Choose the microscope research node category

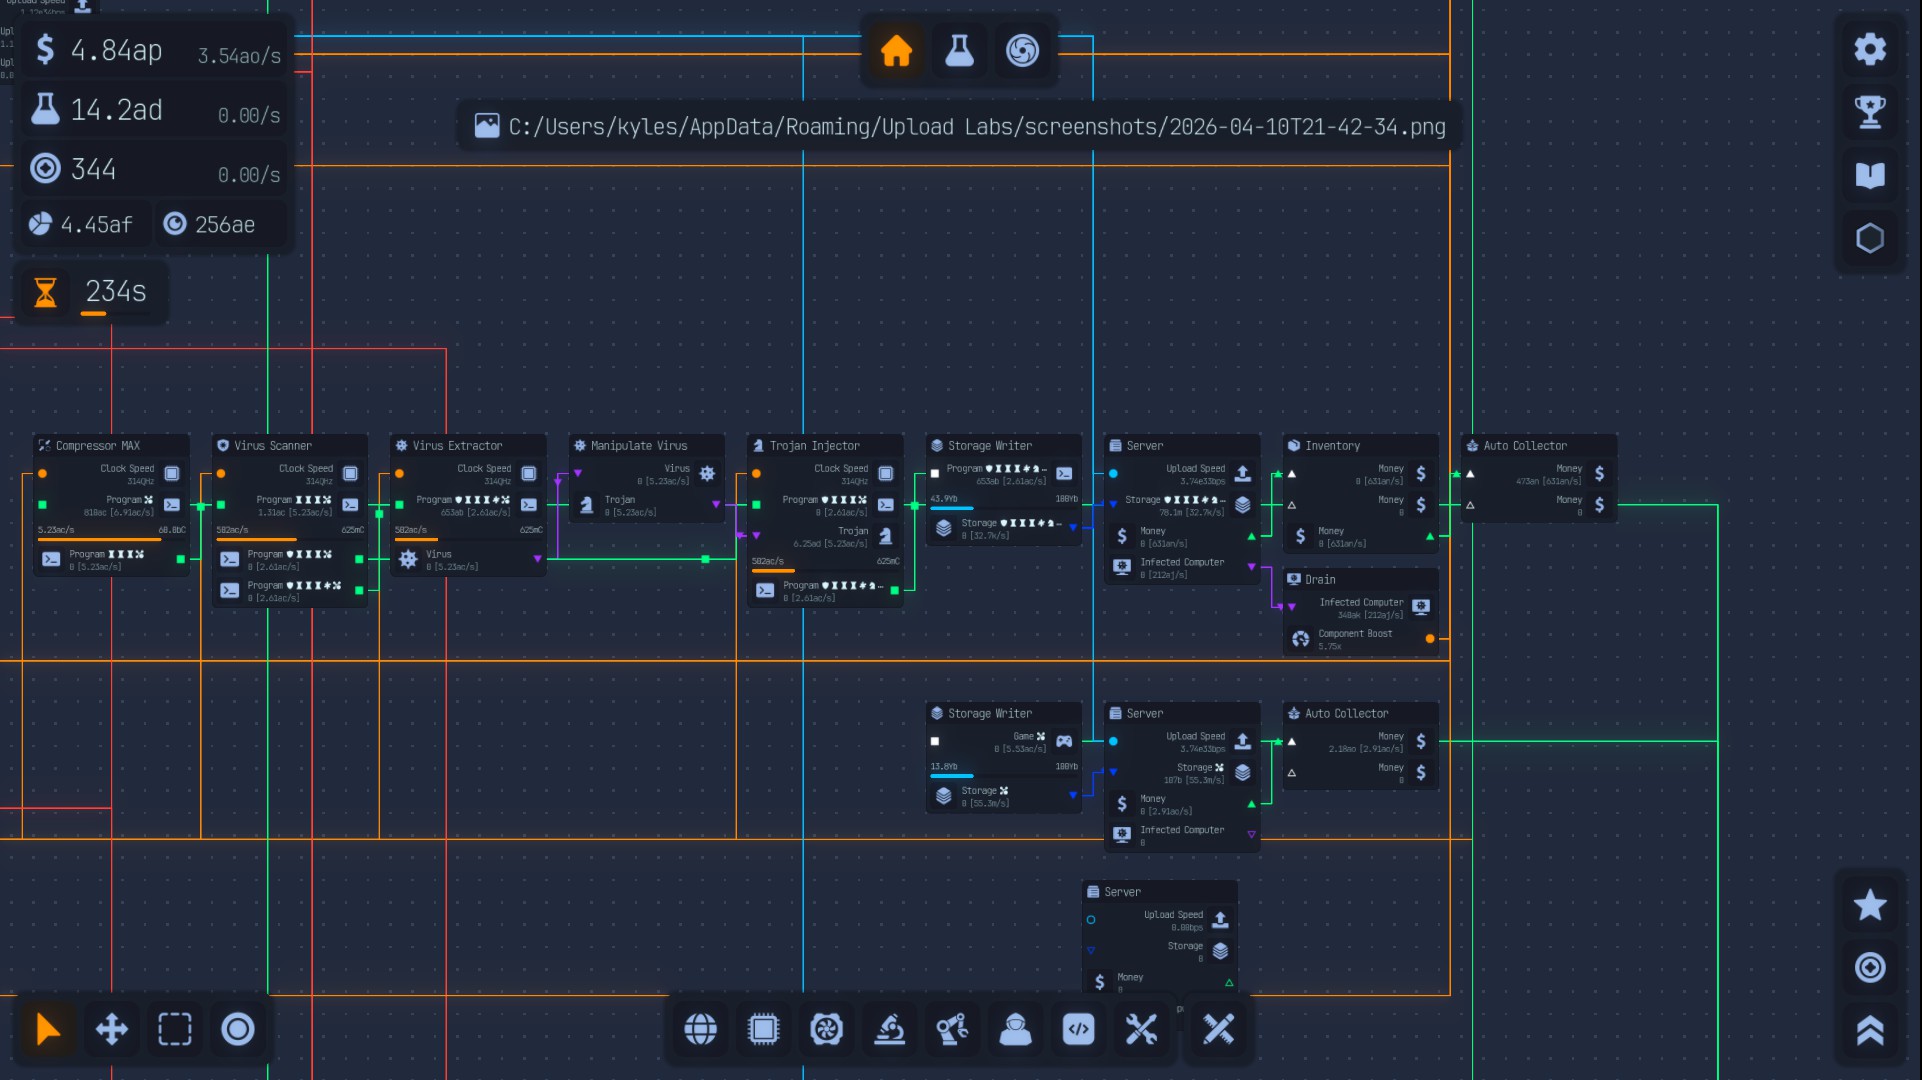click(889, 1029)
